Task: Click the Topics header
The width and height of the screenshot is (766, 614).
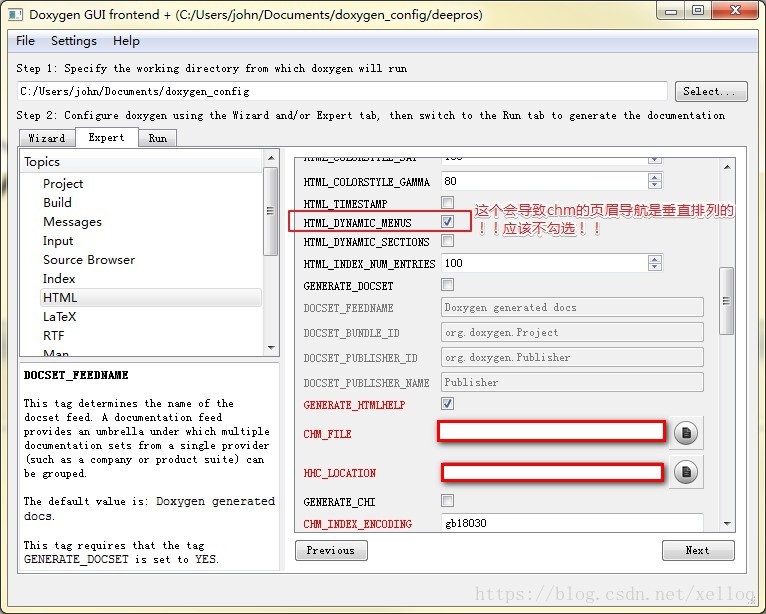Action: (x=141, y=162)
